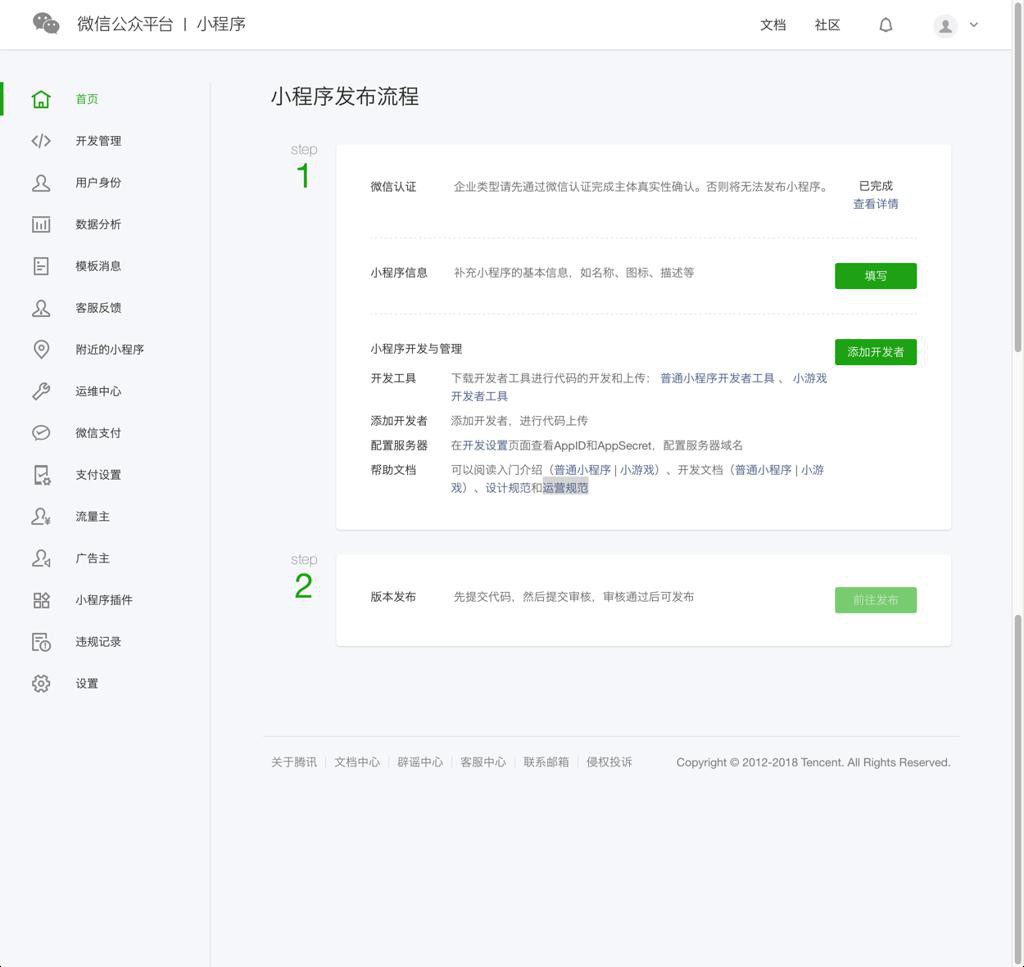Click the 小程序发布流程 heading
This screenshot has height=967, width=1024.
pyautogui.click(x=345, y=97)
